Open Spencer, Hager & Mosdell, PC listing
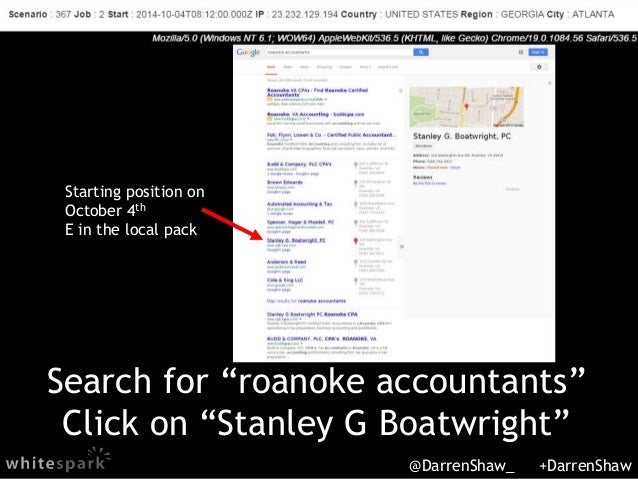Image resolution: width=638 pixels, height=479 pixels. click(x=300, y=222)
